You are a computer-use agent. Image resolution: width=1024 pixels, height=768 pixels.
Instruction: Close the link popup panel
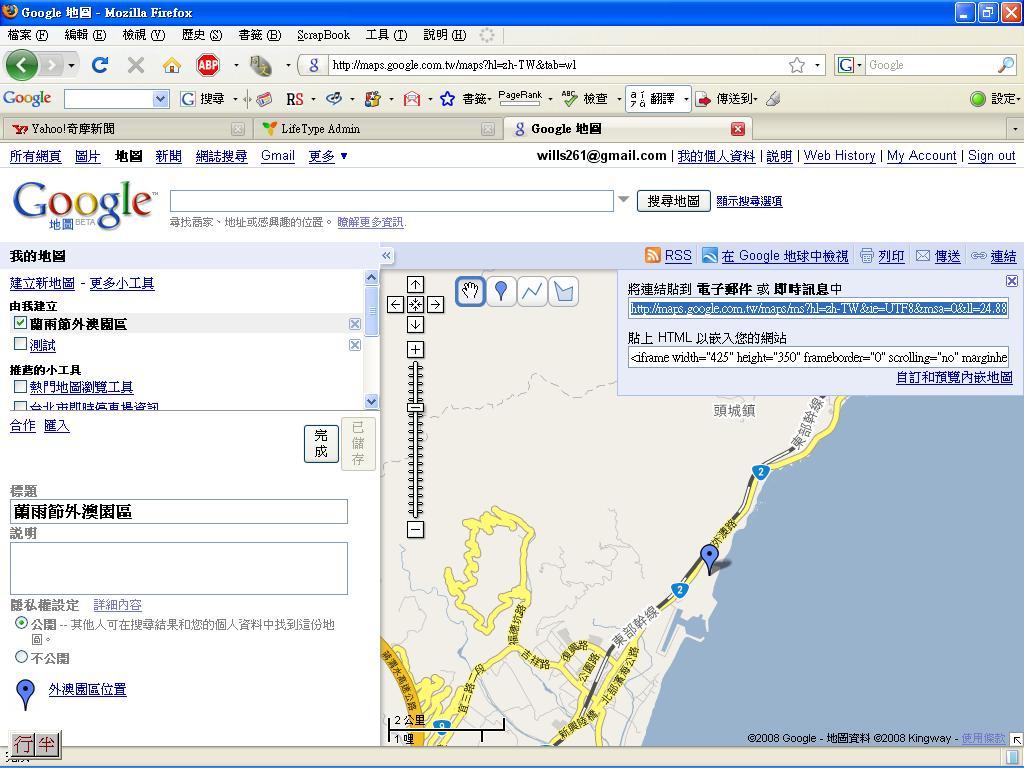[x=1012, y=281]
